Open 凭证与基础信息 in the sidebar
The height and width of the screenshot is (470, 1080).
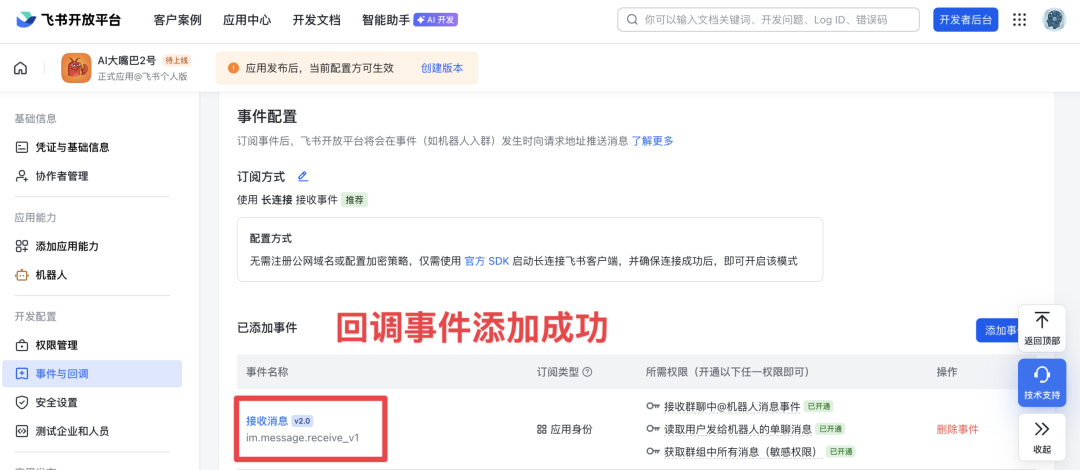tap(72, 147)
